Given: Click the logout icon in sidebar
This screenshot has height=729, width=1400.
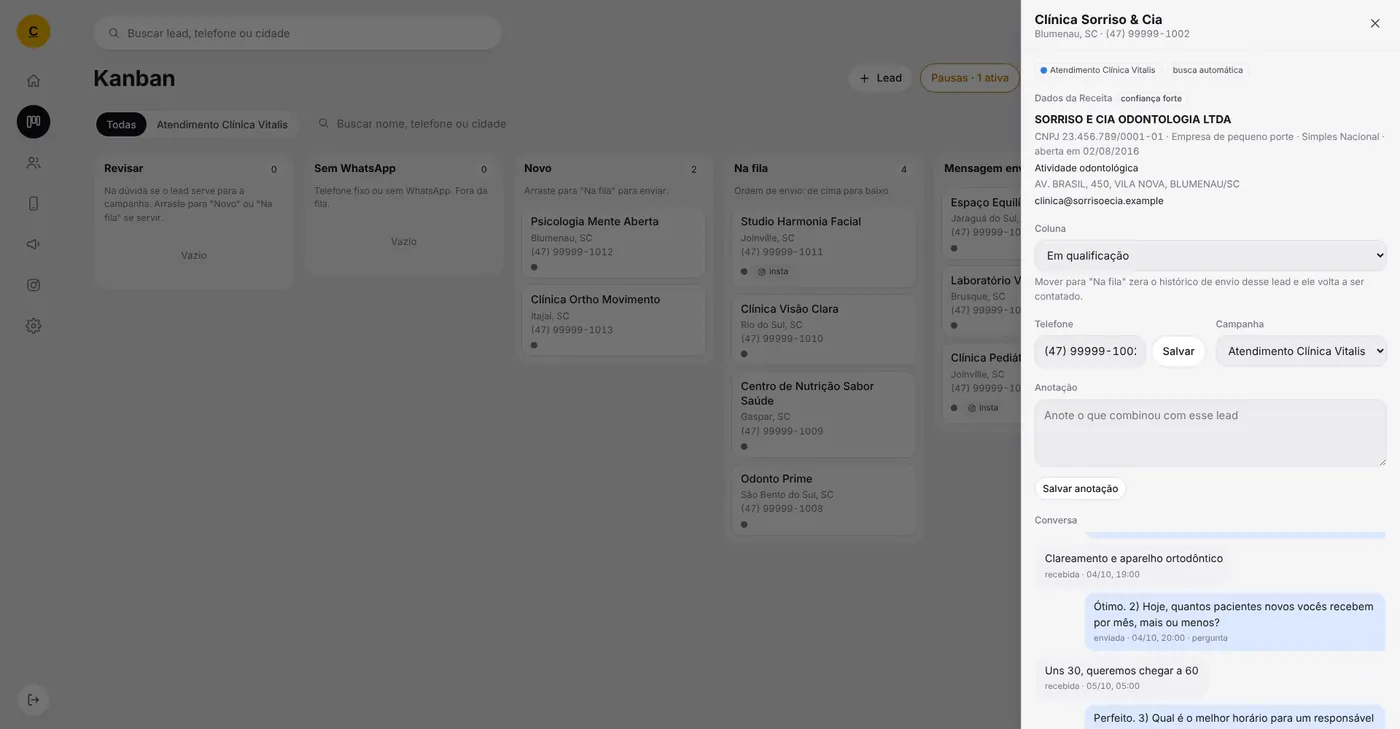Looking at the screenshot, I should click(33, 700).
